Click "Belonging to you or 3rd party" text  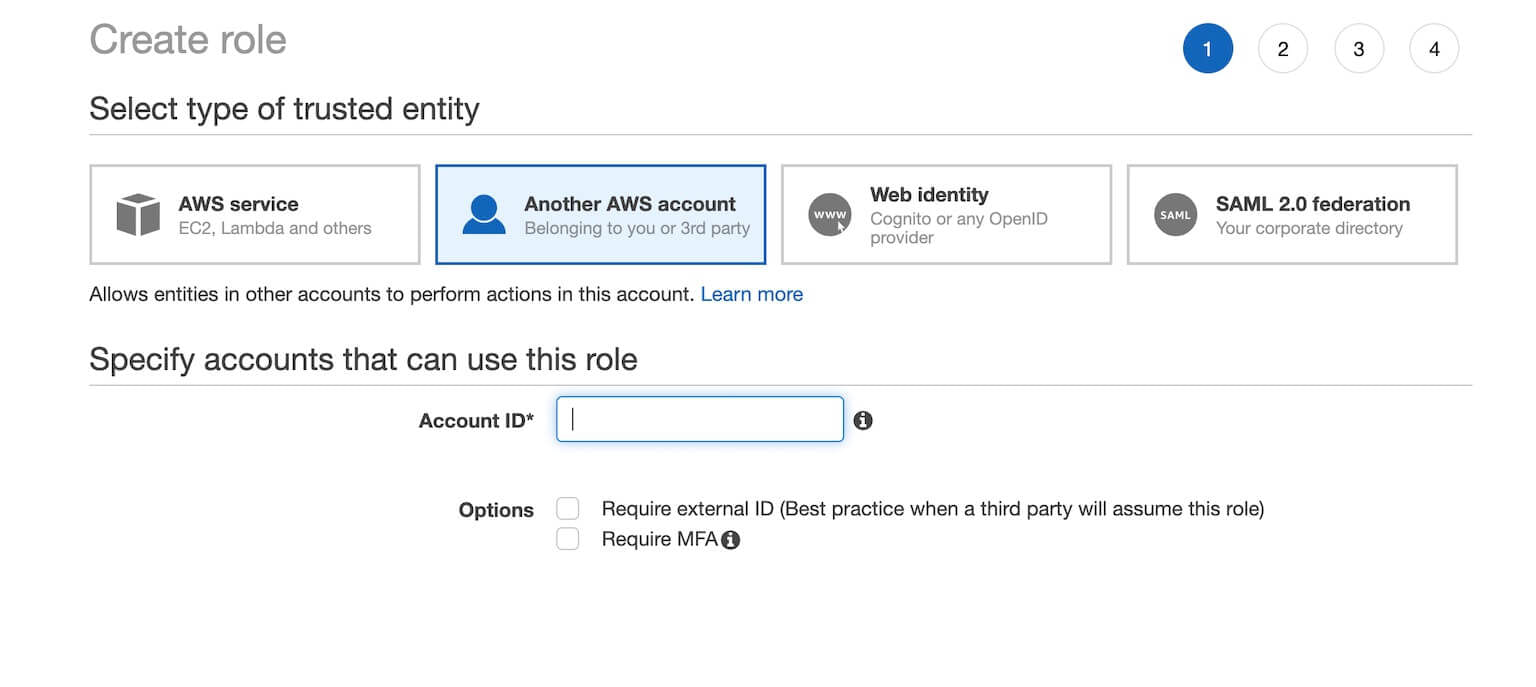[637, 228]
